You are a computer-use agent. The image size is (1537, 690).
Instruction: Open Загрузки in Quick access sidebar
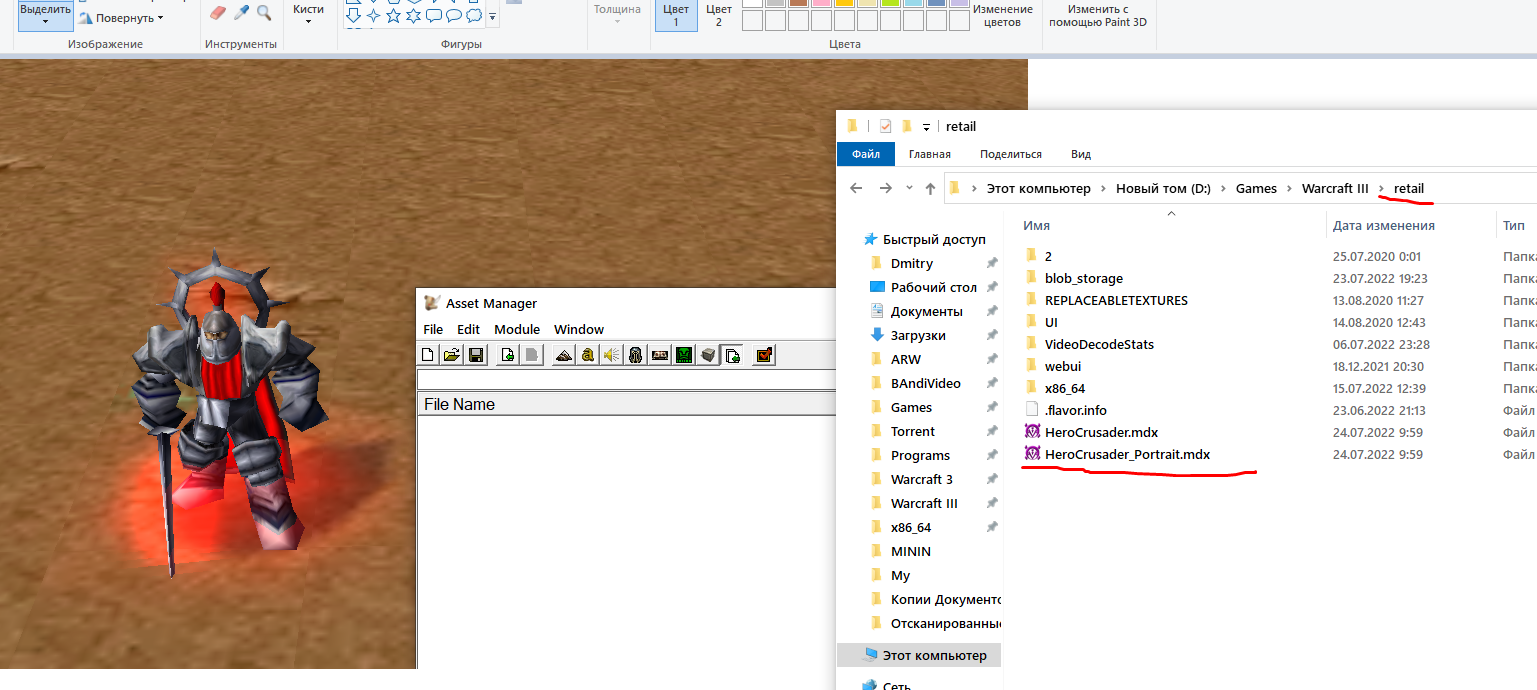[x=918, y=335]
